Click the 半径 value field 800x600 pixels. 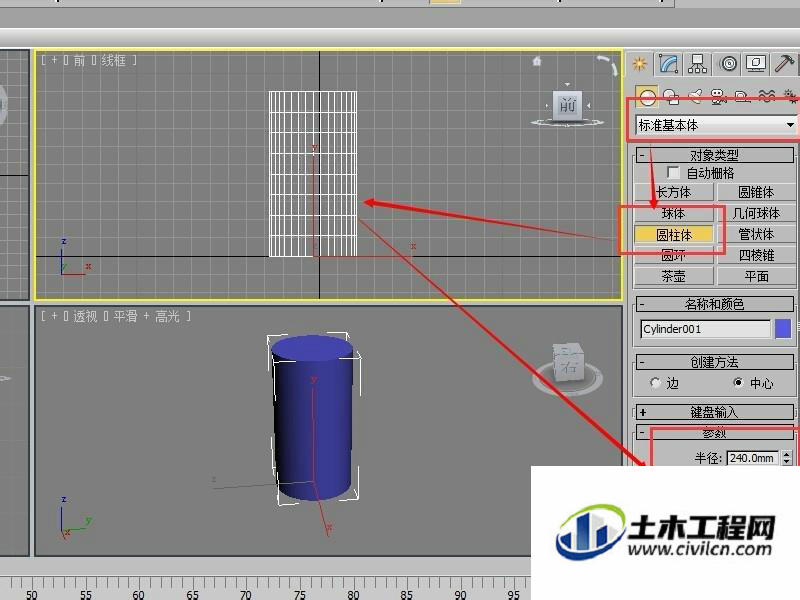point(753,458)
